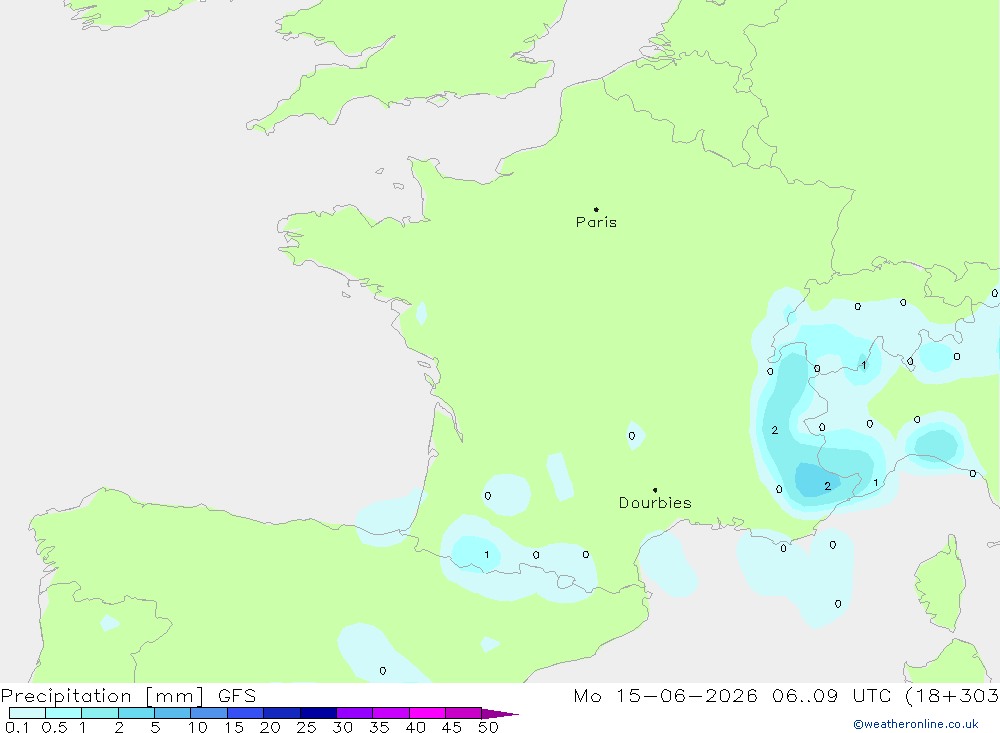Screen dimensions: 1000x733
Task: Pick the 1–2 cyan legend swatch
Action: click(x=100, y=713)
